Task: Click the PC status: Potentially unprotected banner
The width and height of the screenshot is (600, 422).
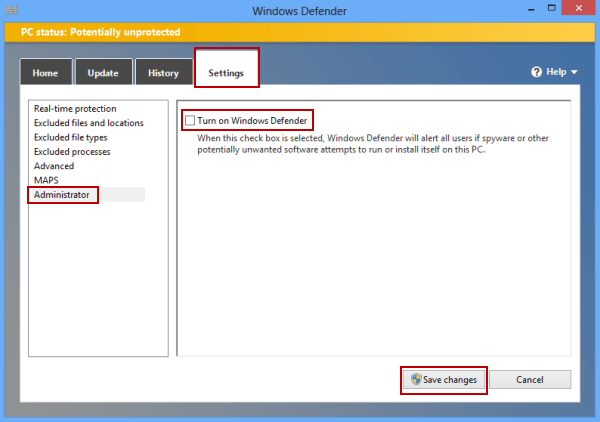Action: (x=300, y=32)
